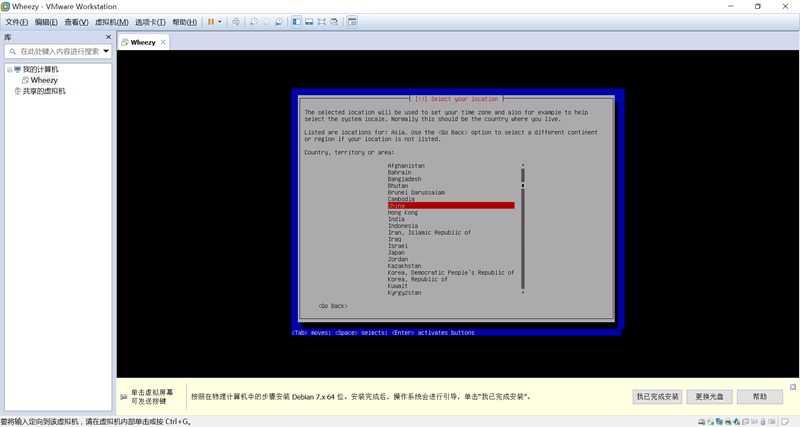800x427 pixels.
Task: Toggle the thumbnail bar toolbar icon
Action: pos(309,22)
